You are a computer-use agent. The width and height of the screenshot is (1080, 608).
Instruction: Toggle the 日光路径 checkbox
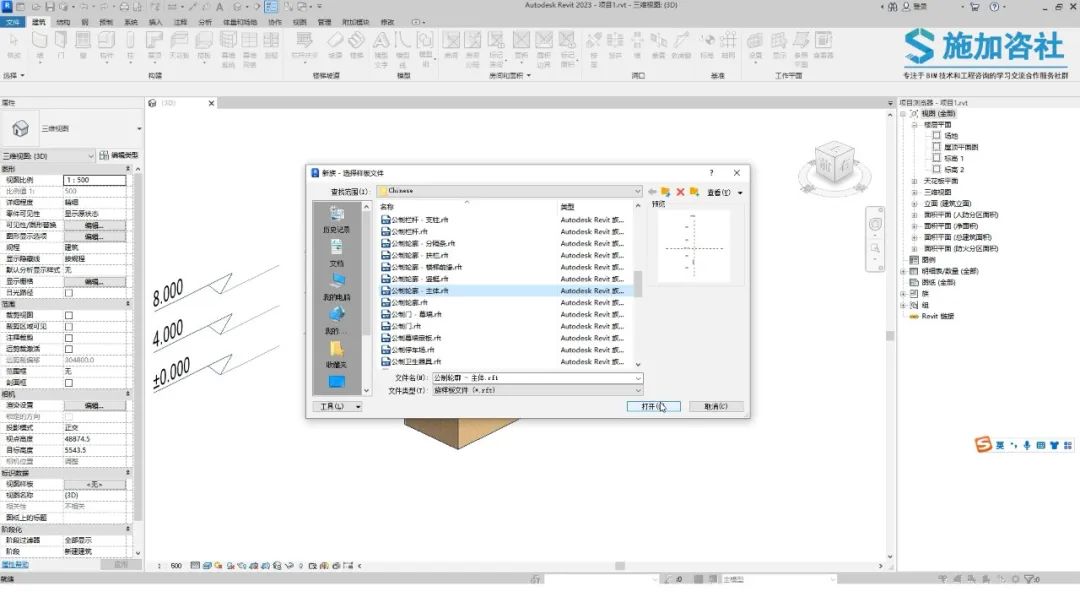69,293
